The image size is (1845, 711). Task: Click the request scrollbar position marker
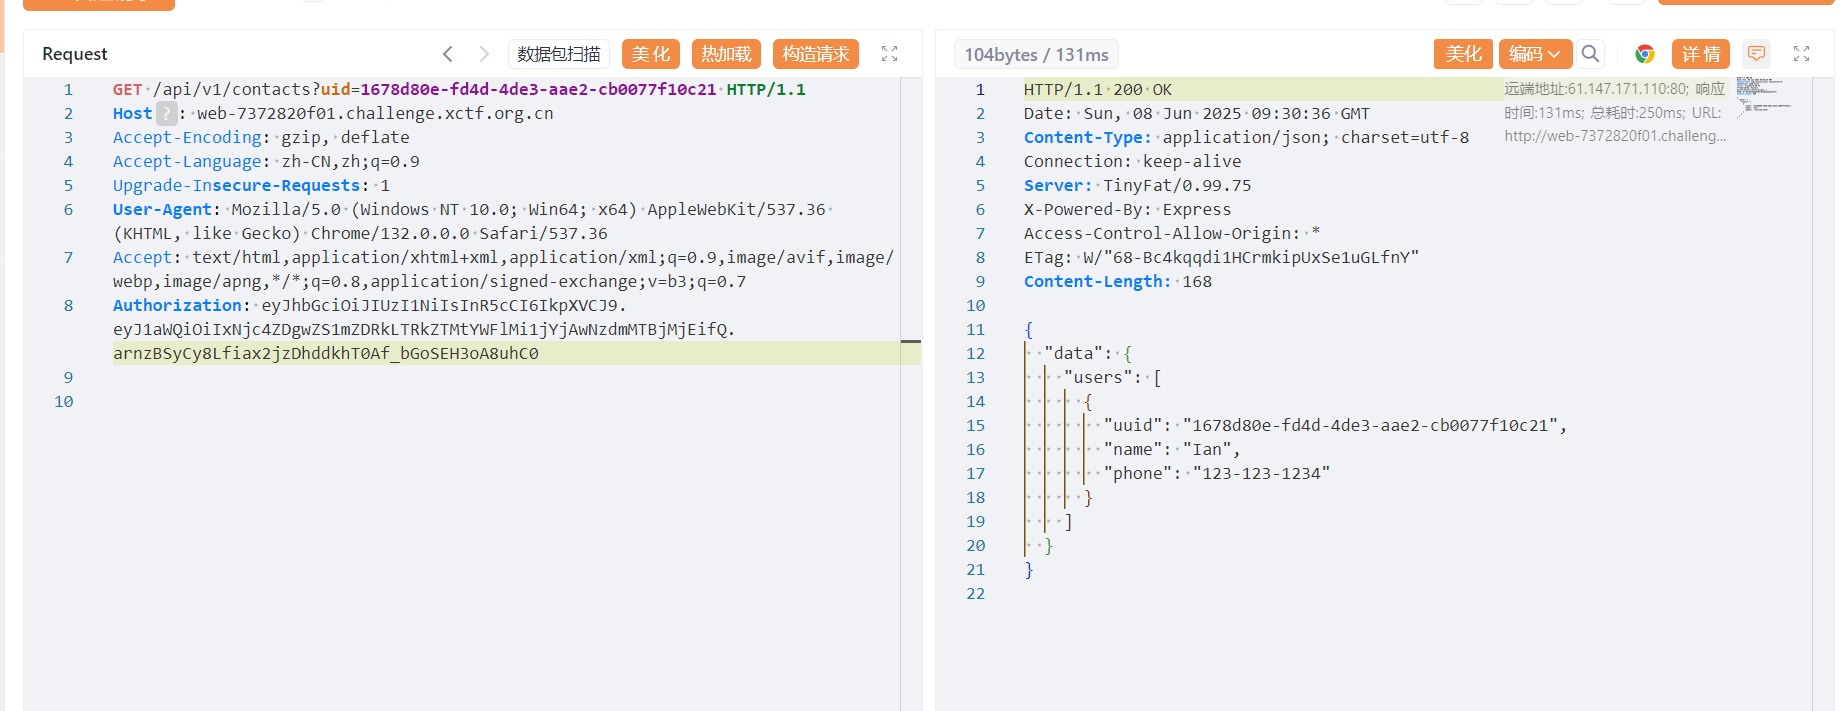tap(910, 342)
